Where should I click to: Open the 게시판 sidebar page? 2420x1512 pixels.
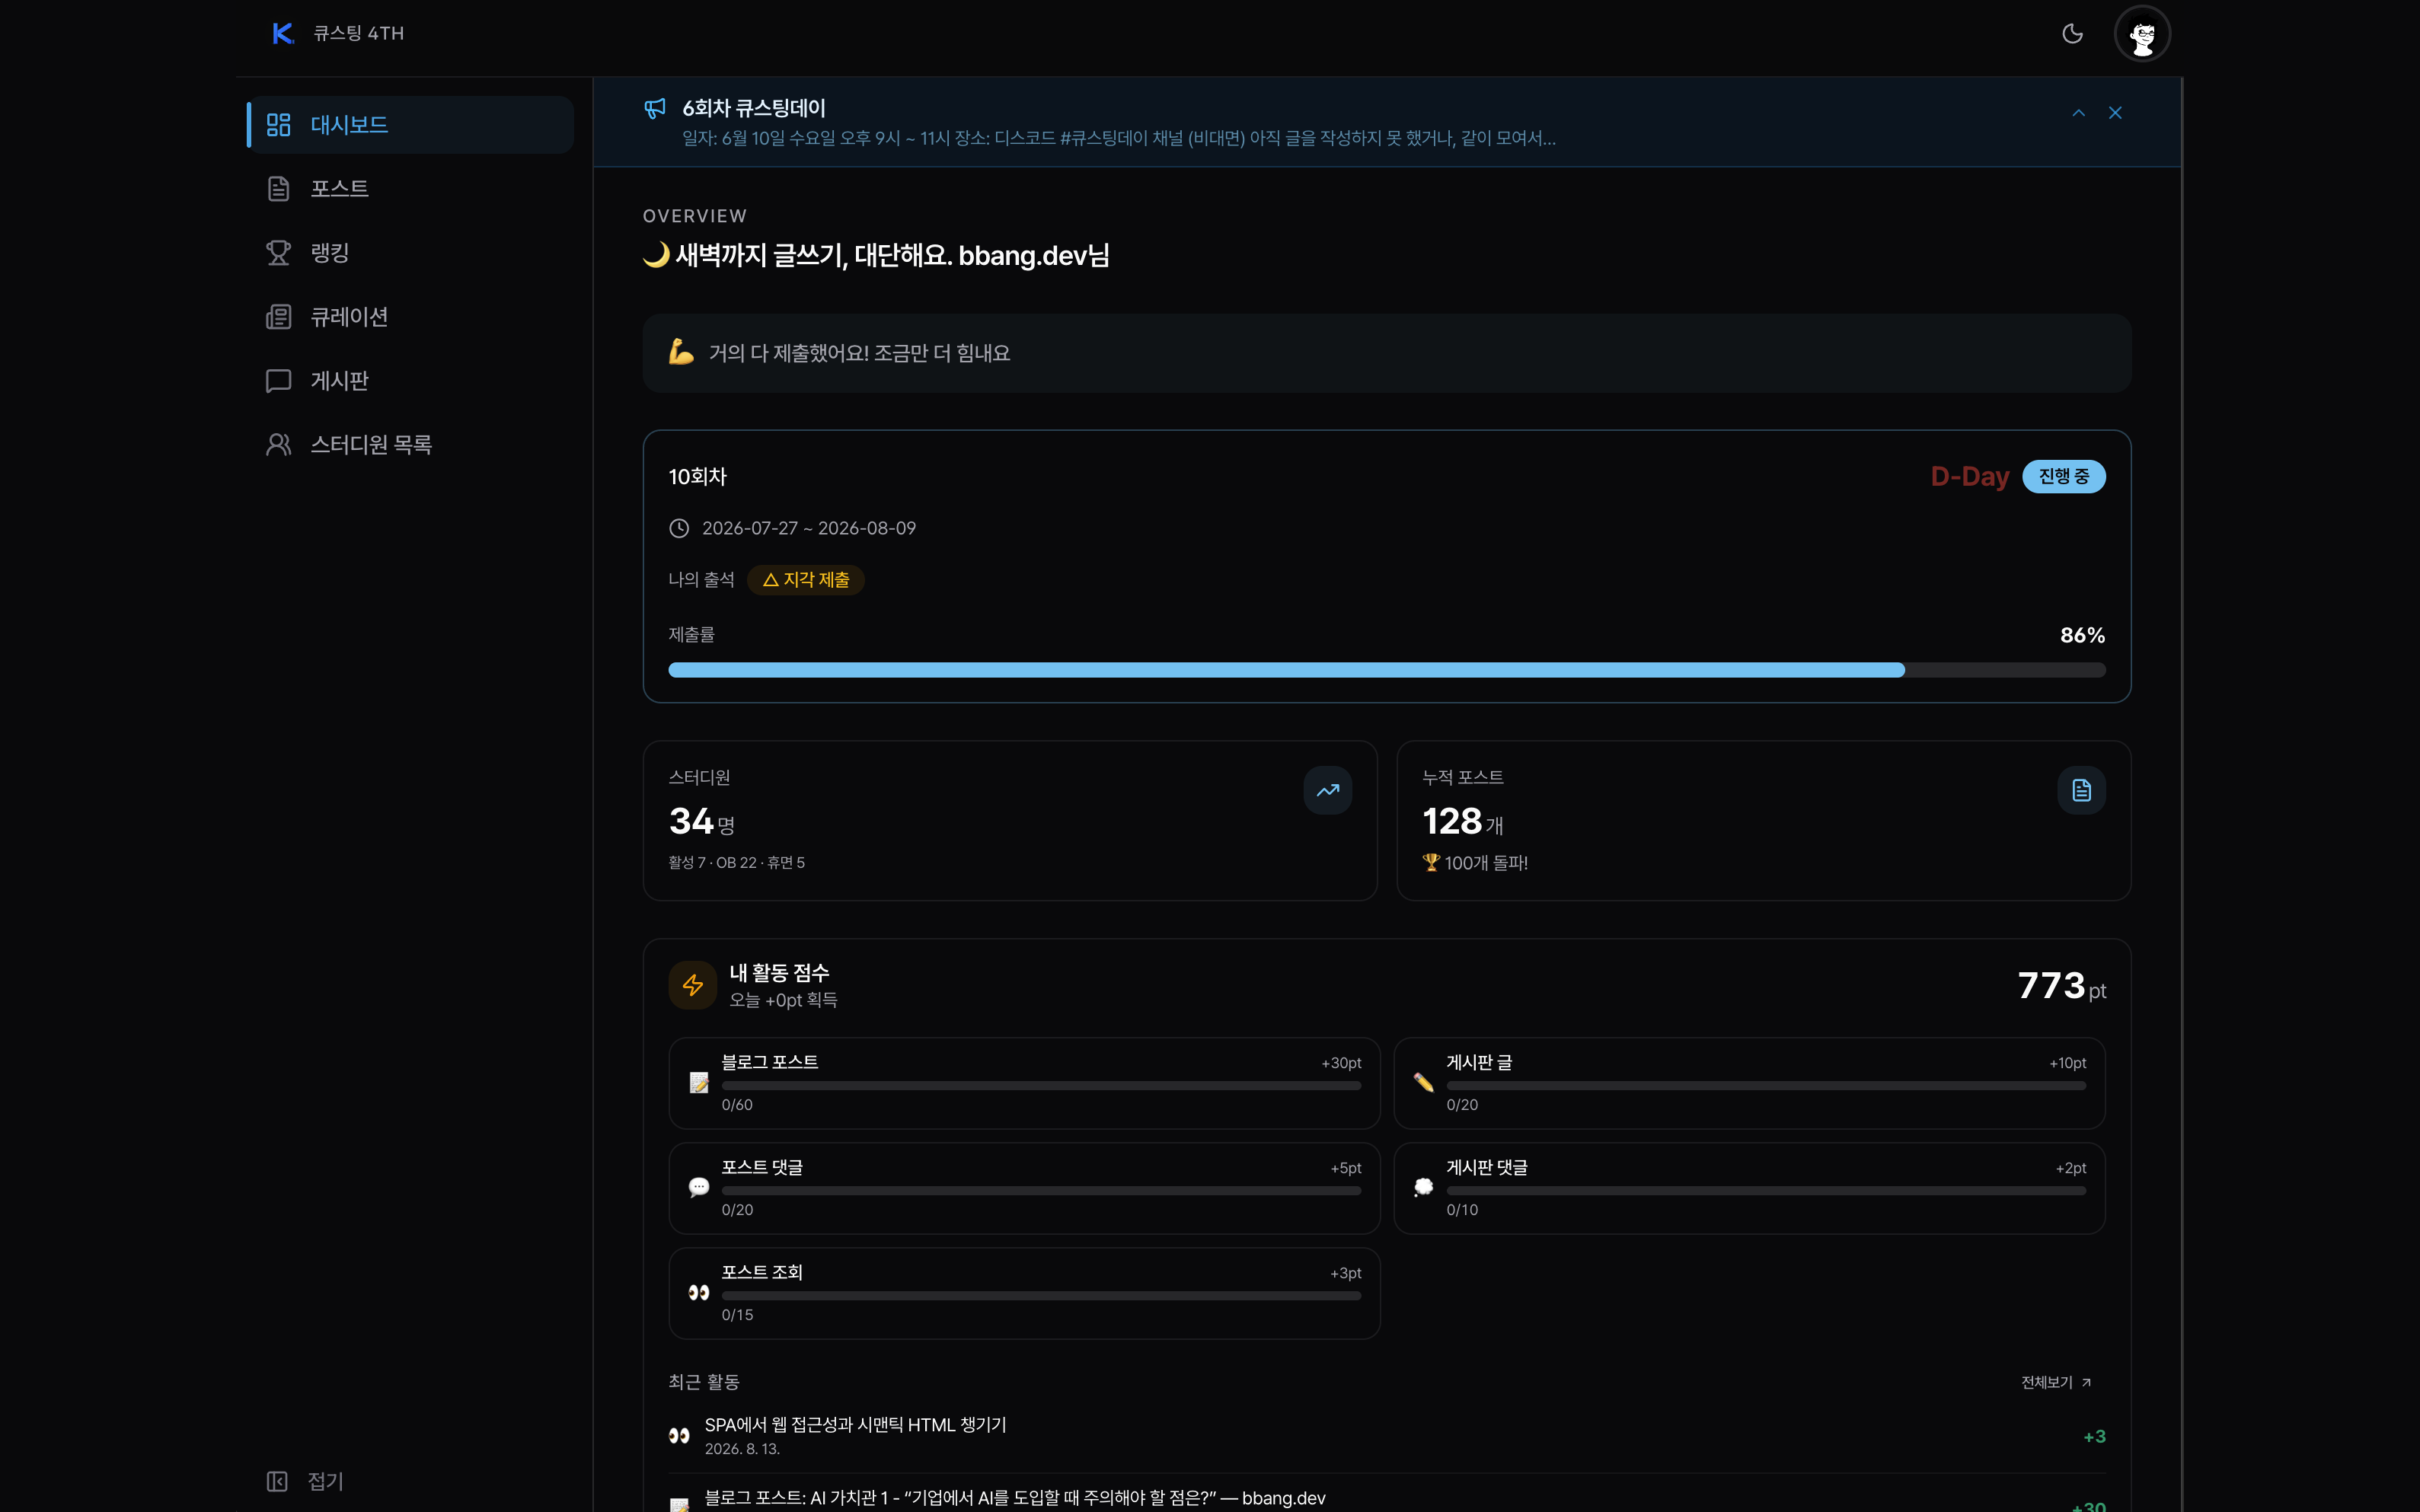click(410, 381)
